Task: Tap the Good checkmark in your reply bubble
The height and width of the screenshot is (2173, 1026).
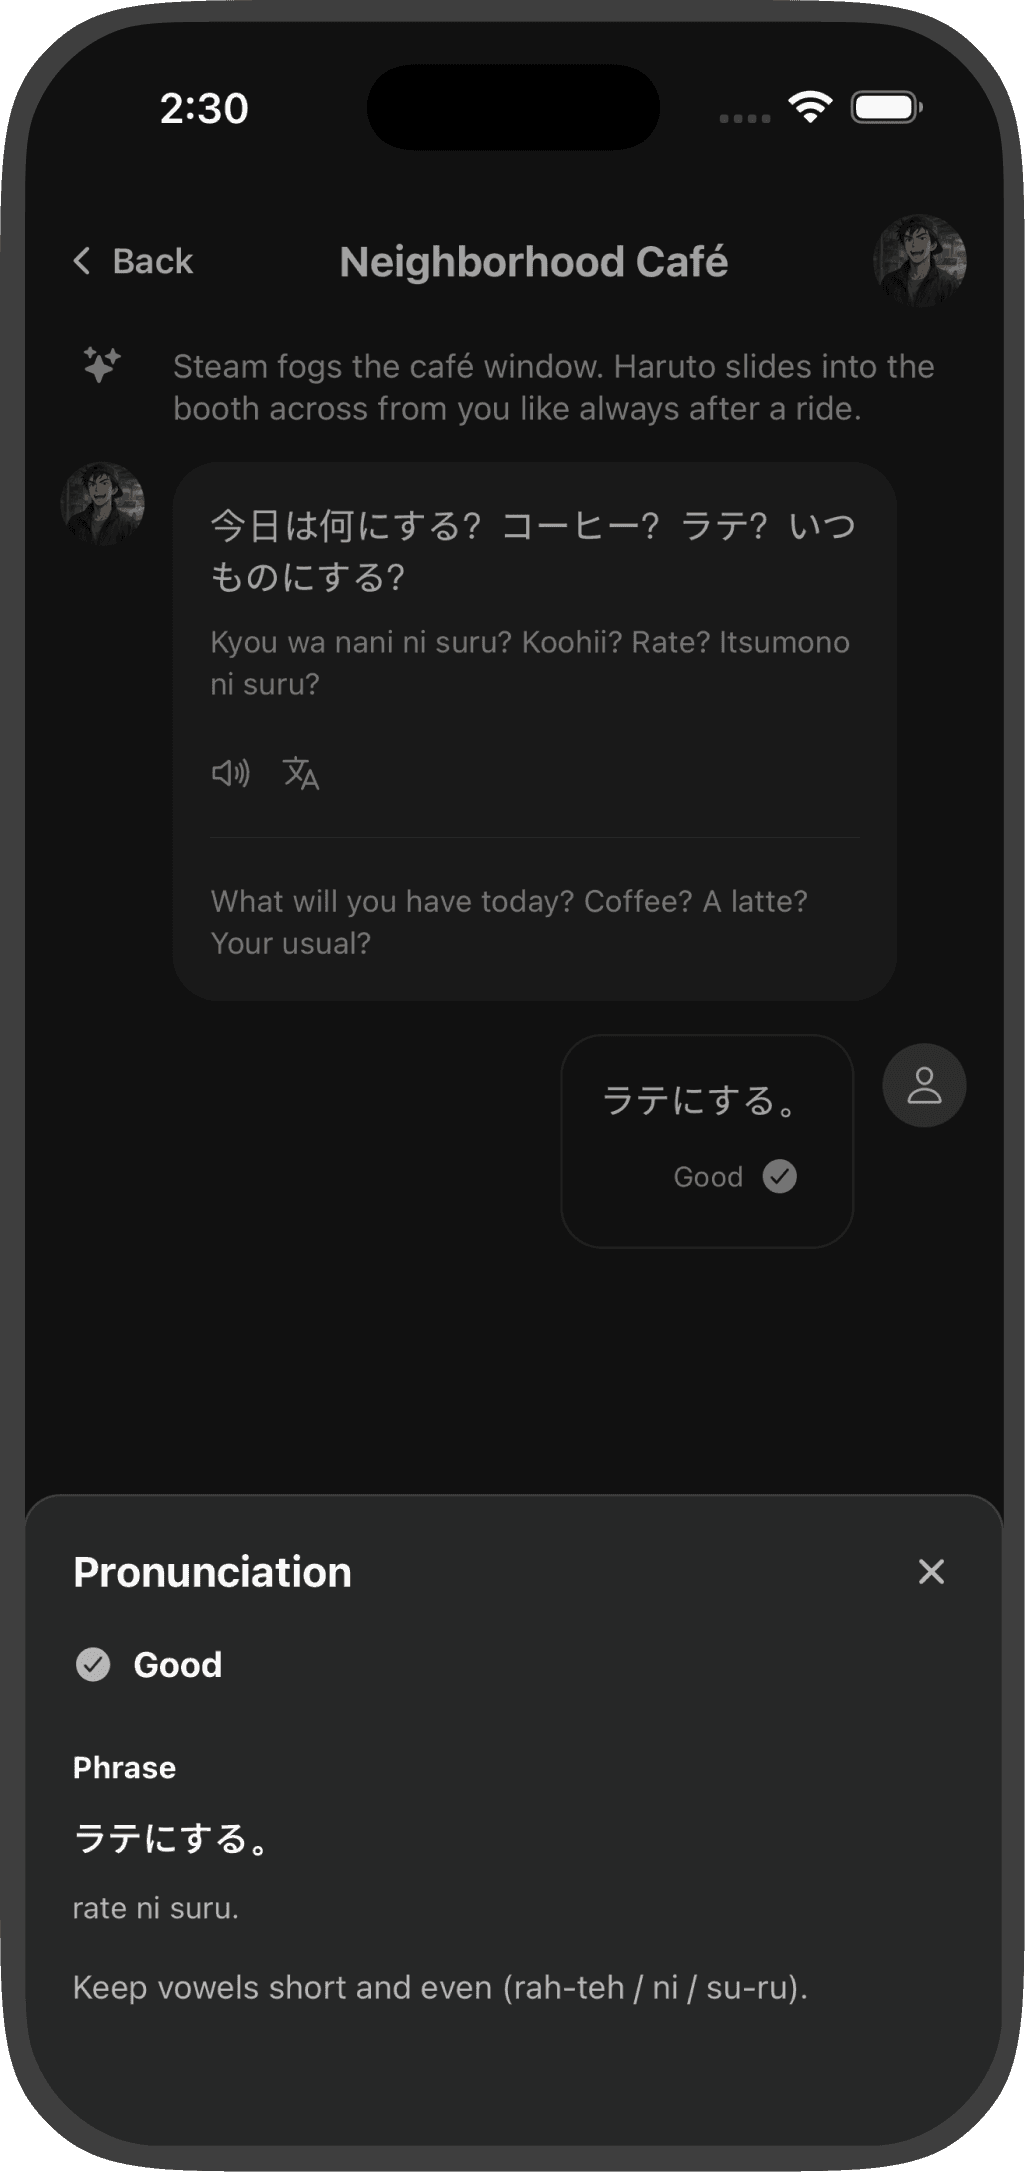Action: tap(780, 1176)
